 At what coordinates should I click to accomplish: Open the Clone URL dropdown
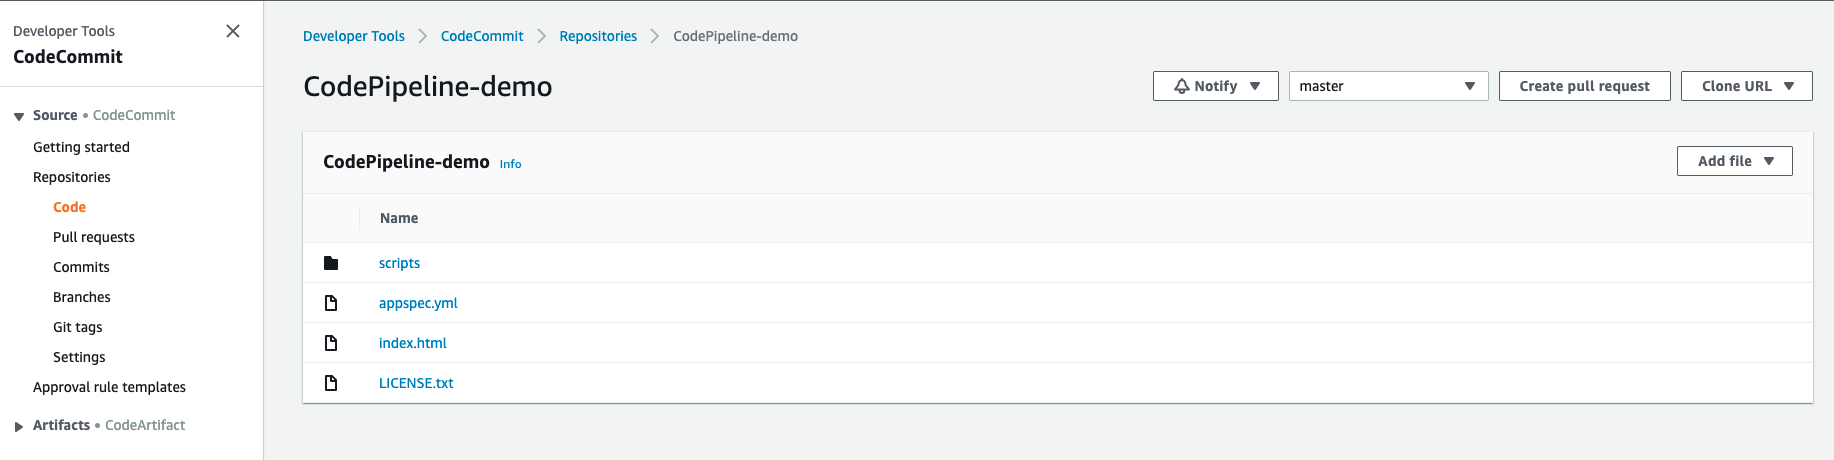point(1746,86)
